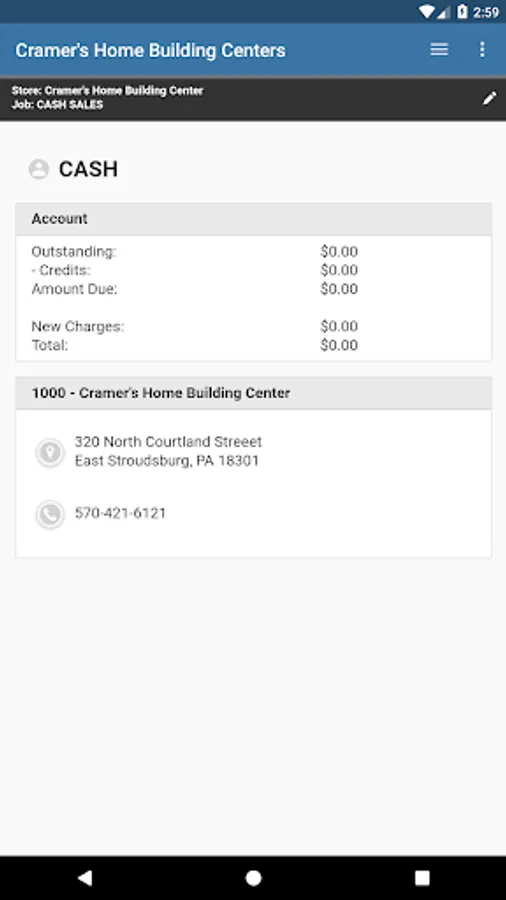Tap the map pin location icon
Screen dimensions: 506x900
pyautogui.click(x=50, y=452)
